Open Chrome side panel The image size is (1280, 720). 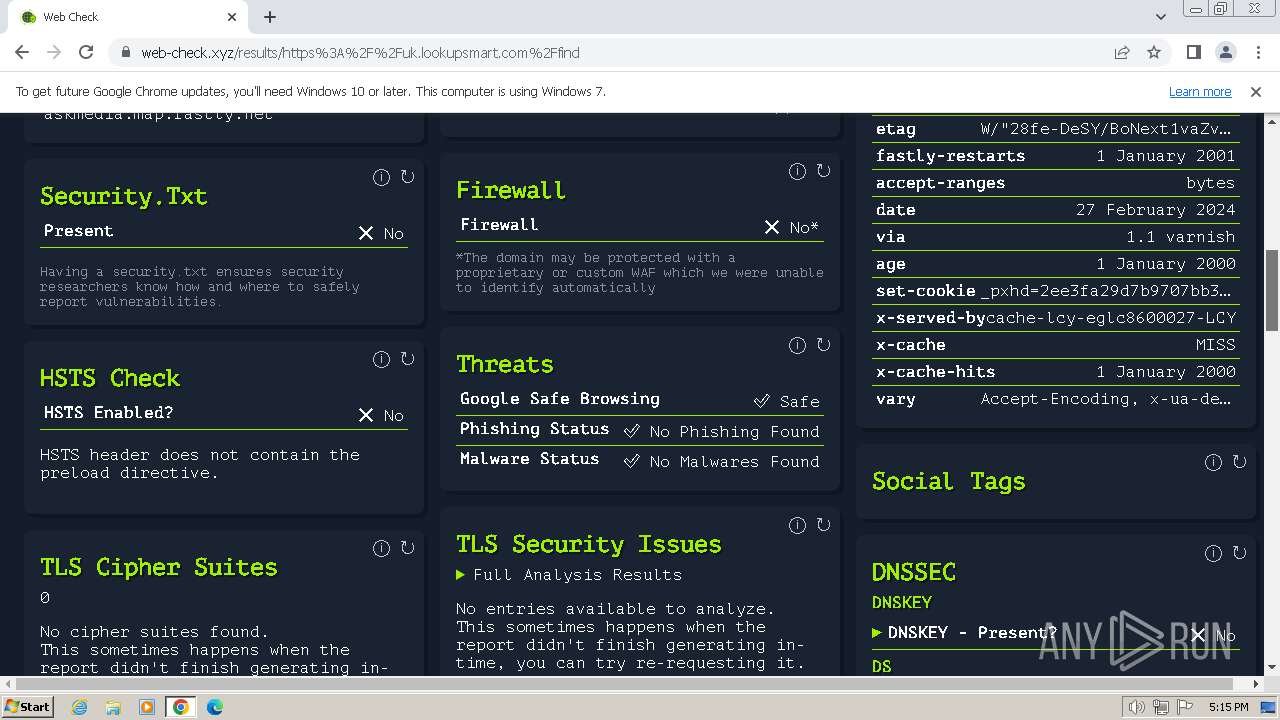(x=1193, y=52)
